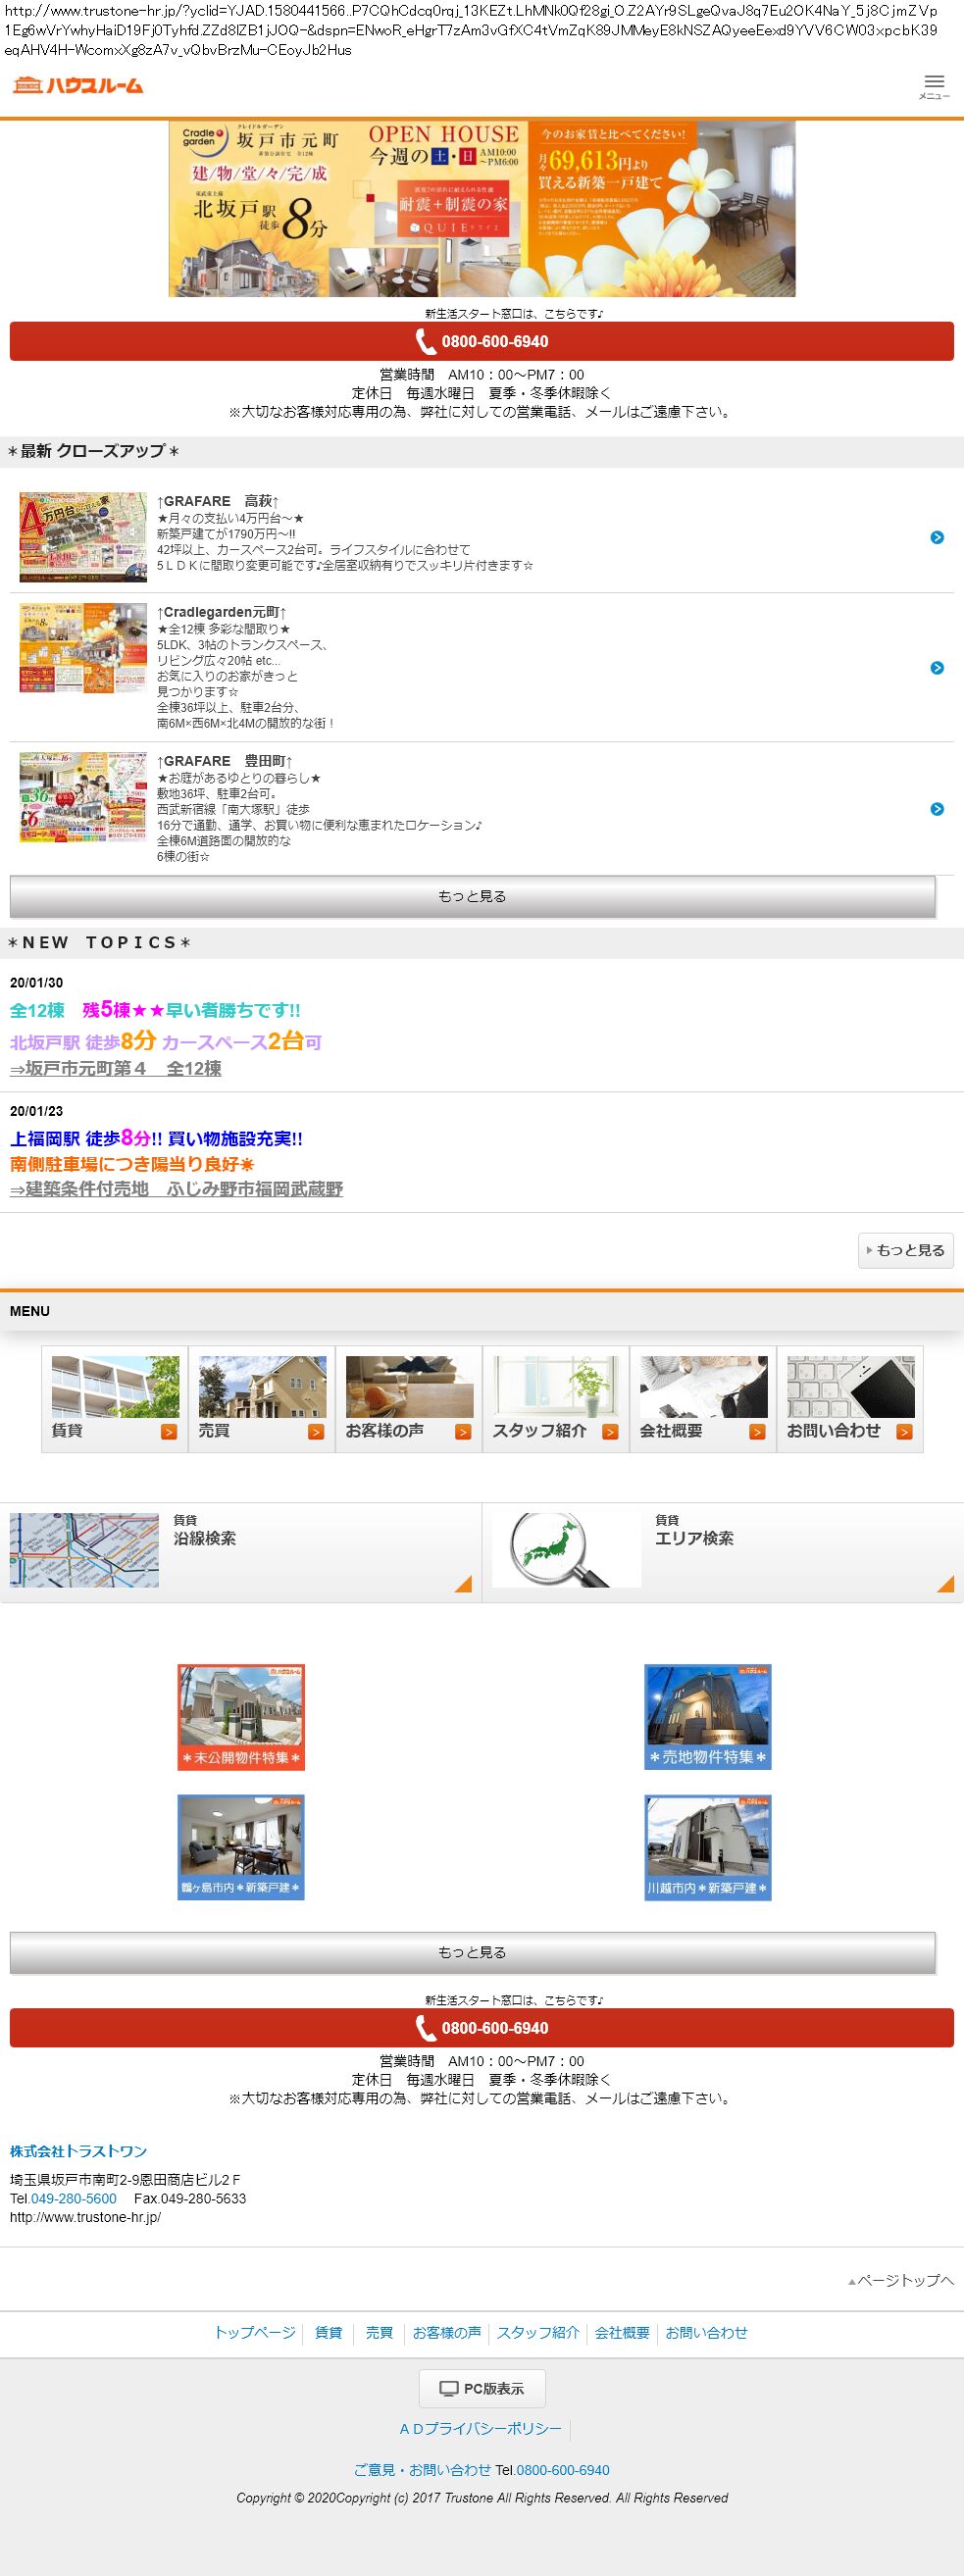
Task: Open footer 賃貸 link
Action: (x=329, y=2332)
